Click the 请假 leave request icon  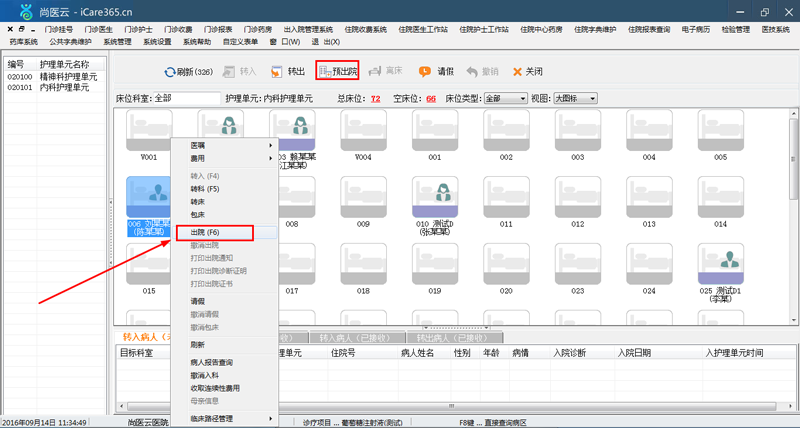point(424,72)
